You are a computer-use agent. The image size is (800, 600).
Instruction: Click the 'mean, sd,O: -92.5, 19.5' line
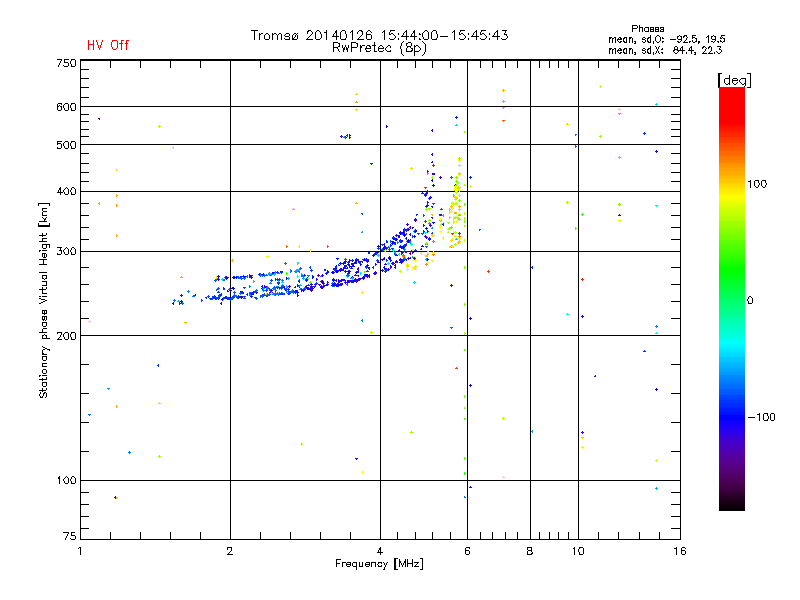[x=666, y=39]
